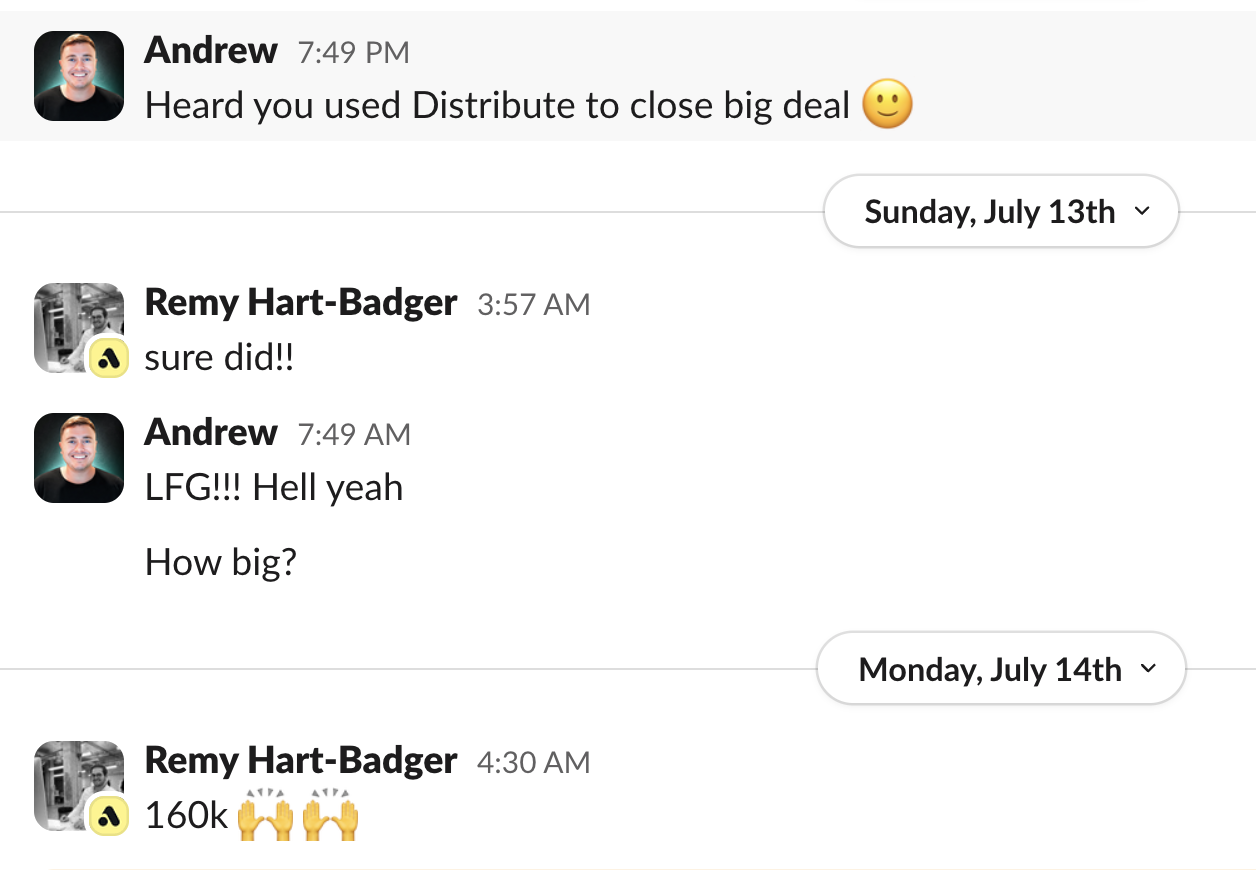Open the Monday, July 14th date dropdown
Viewport: 1256px width, 870px height.
point(1000,669)
